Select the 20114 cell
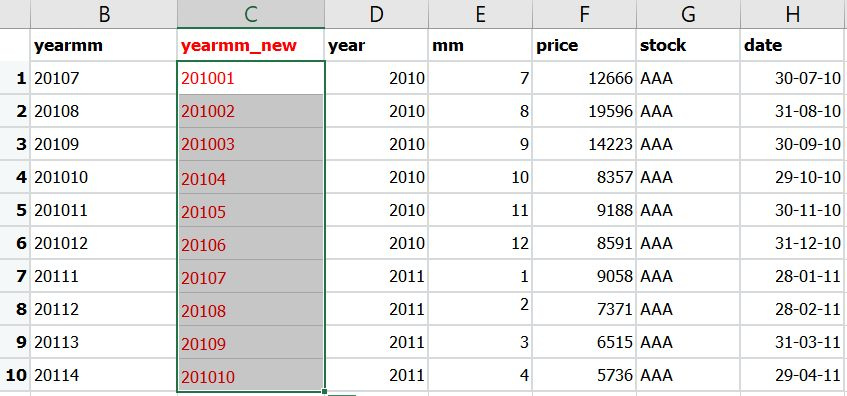Viewport: 847px width, 396px height. coord(104,375)
